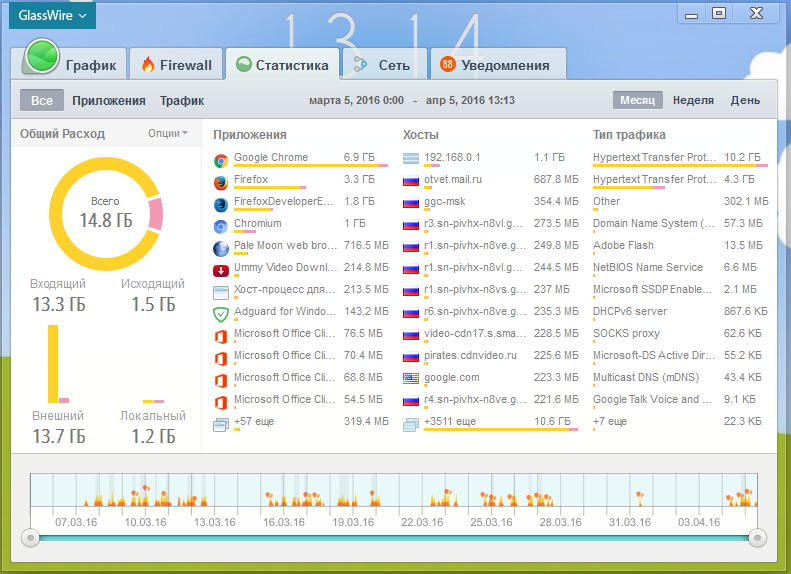This screenshot has width=791, height=574.
Task: Click the Domain Name System traffic entry
Action: point(681,223)
